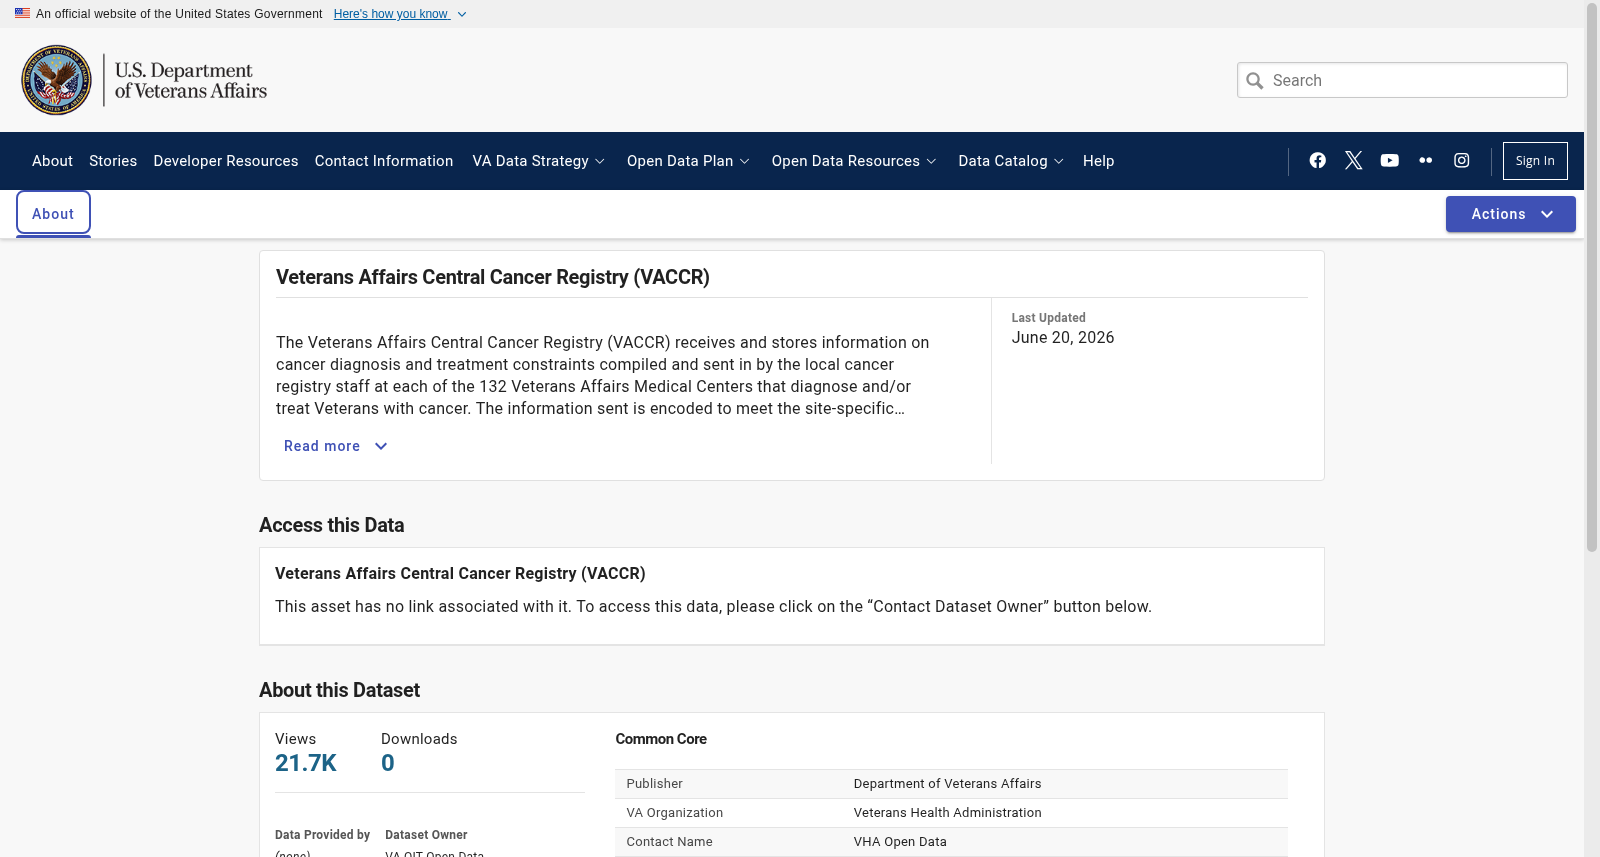Click the Last Updated date June 20, 2026
The height and width of the screenshot is (857, 1600).
1063,338
